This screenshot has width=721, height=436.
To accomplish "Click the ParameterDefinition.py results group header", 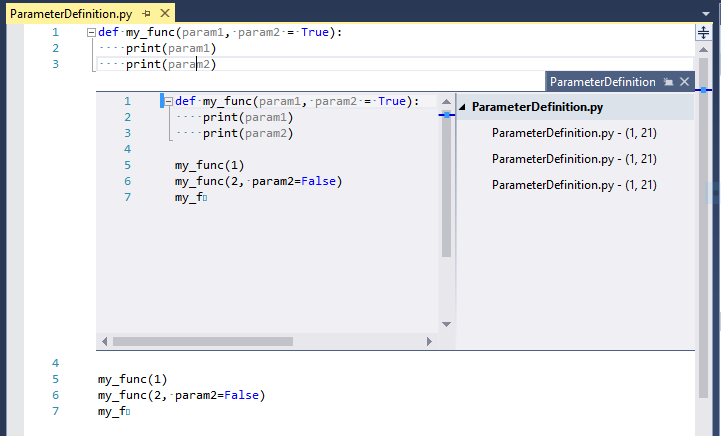I will click(x=575, y=107).
